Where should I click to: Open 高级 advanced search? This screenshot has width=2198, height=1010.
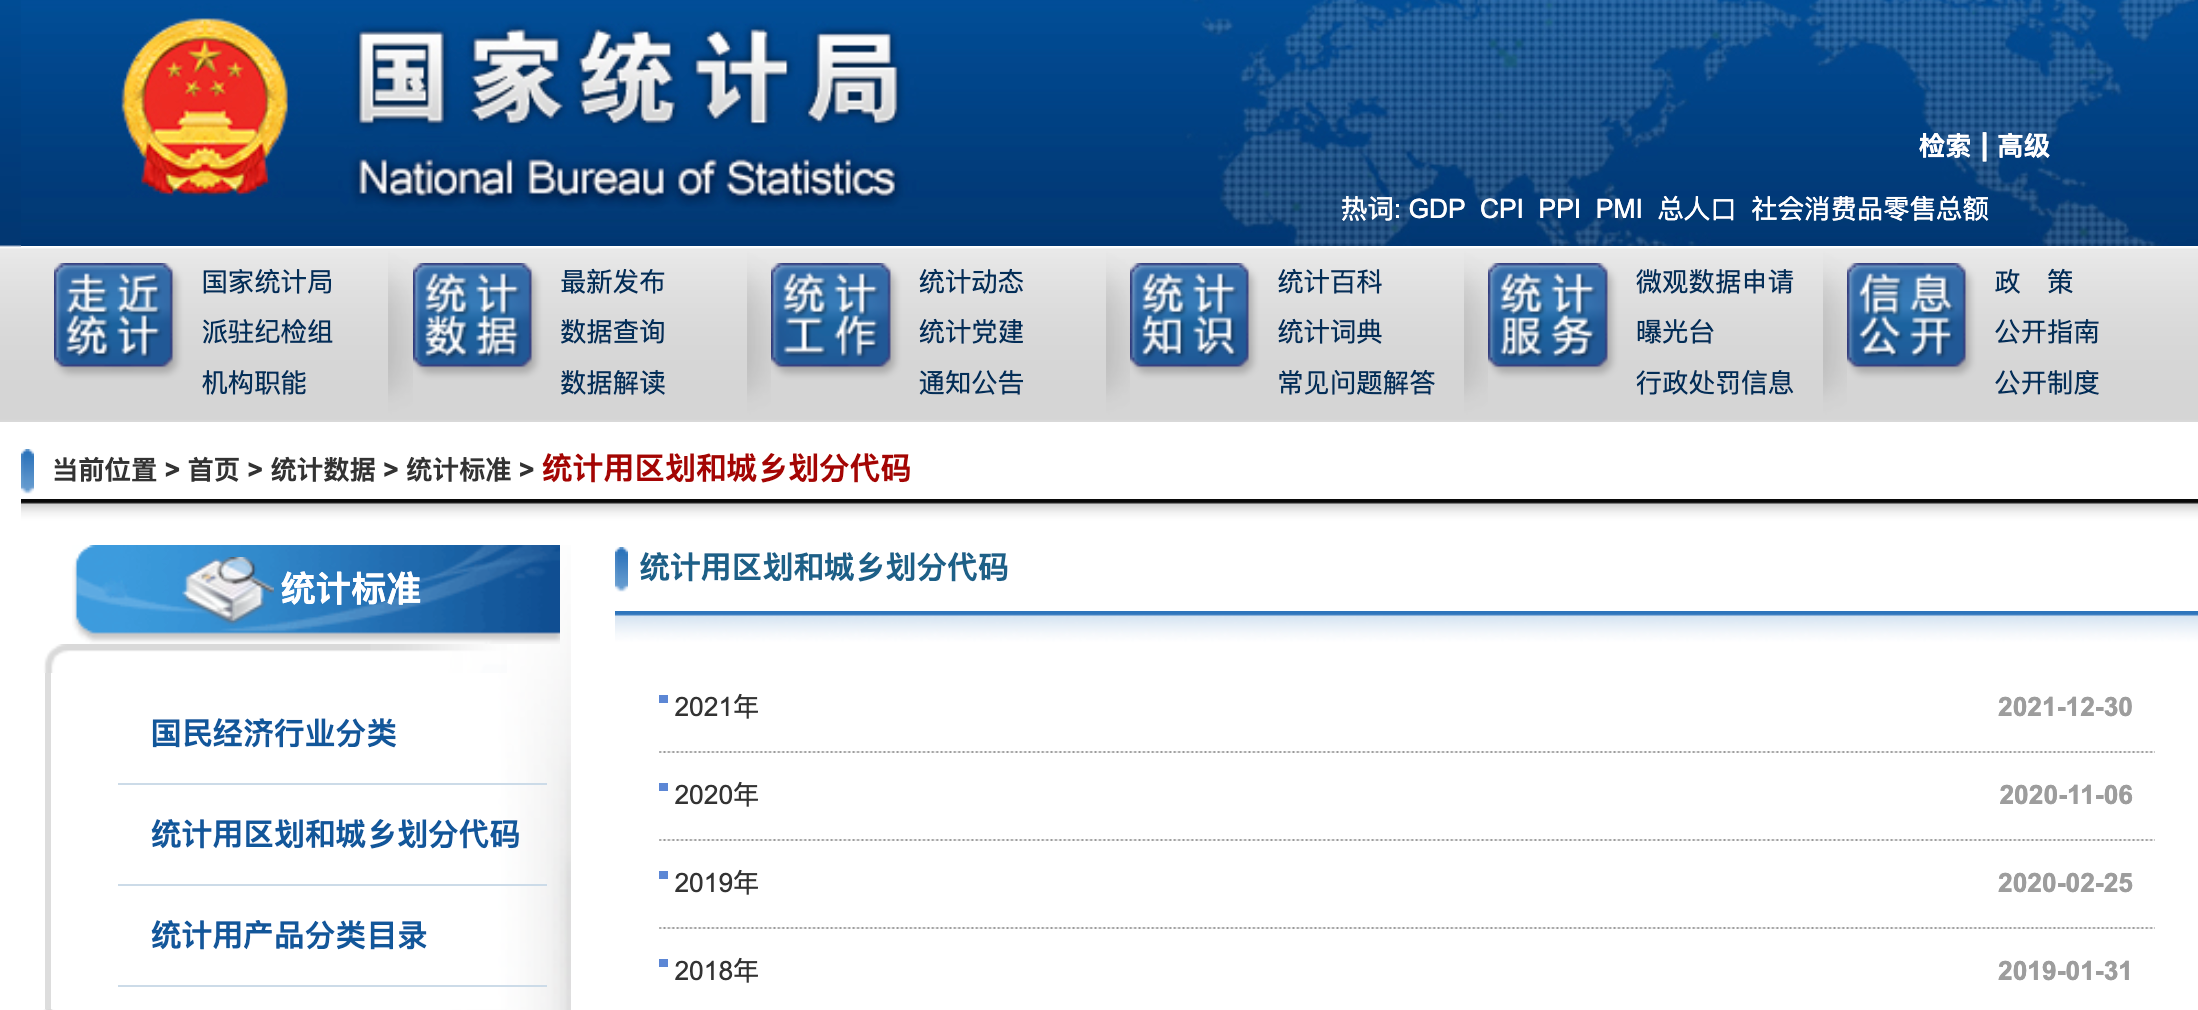point(2023,146)
